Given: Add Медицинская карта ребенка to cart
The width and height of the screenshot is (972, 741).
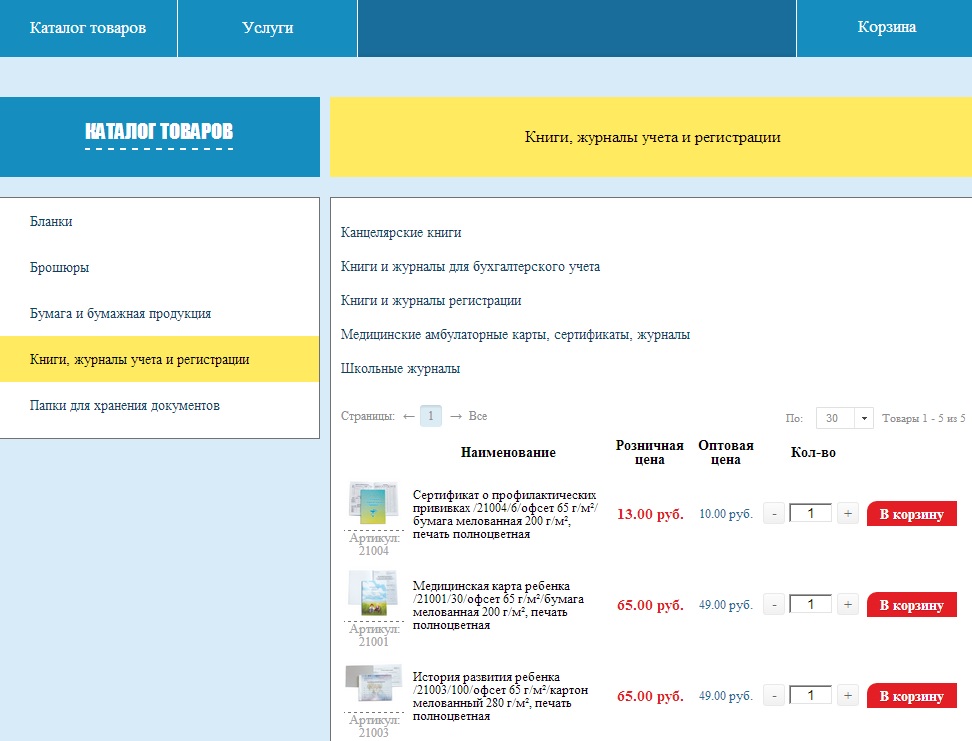Looking at the screenshot, I should (911, 605).
